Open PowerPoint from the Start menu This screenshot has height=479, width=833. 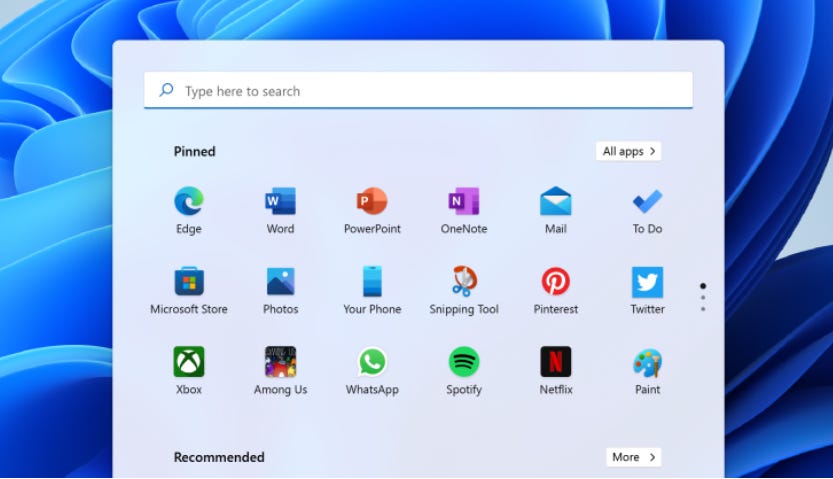pos(372,210)
